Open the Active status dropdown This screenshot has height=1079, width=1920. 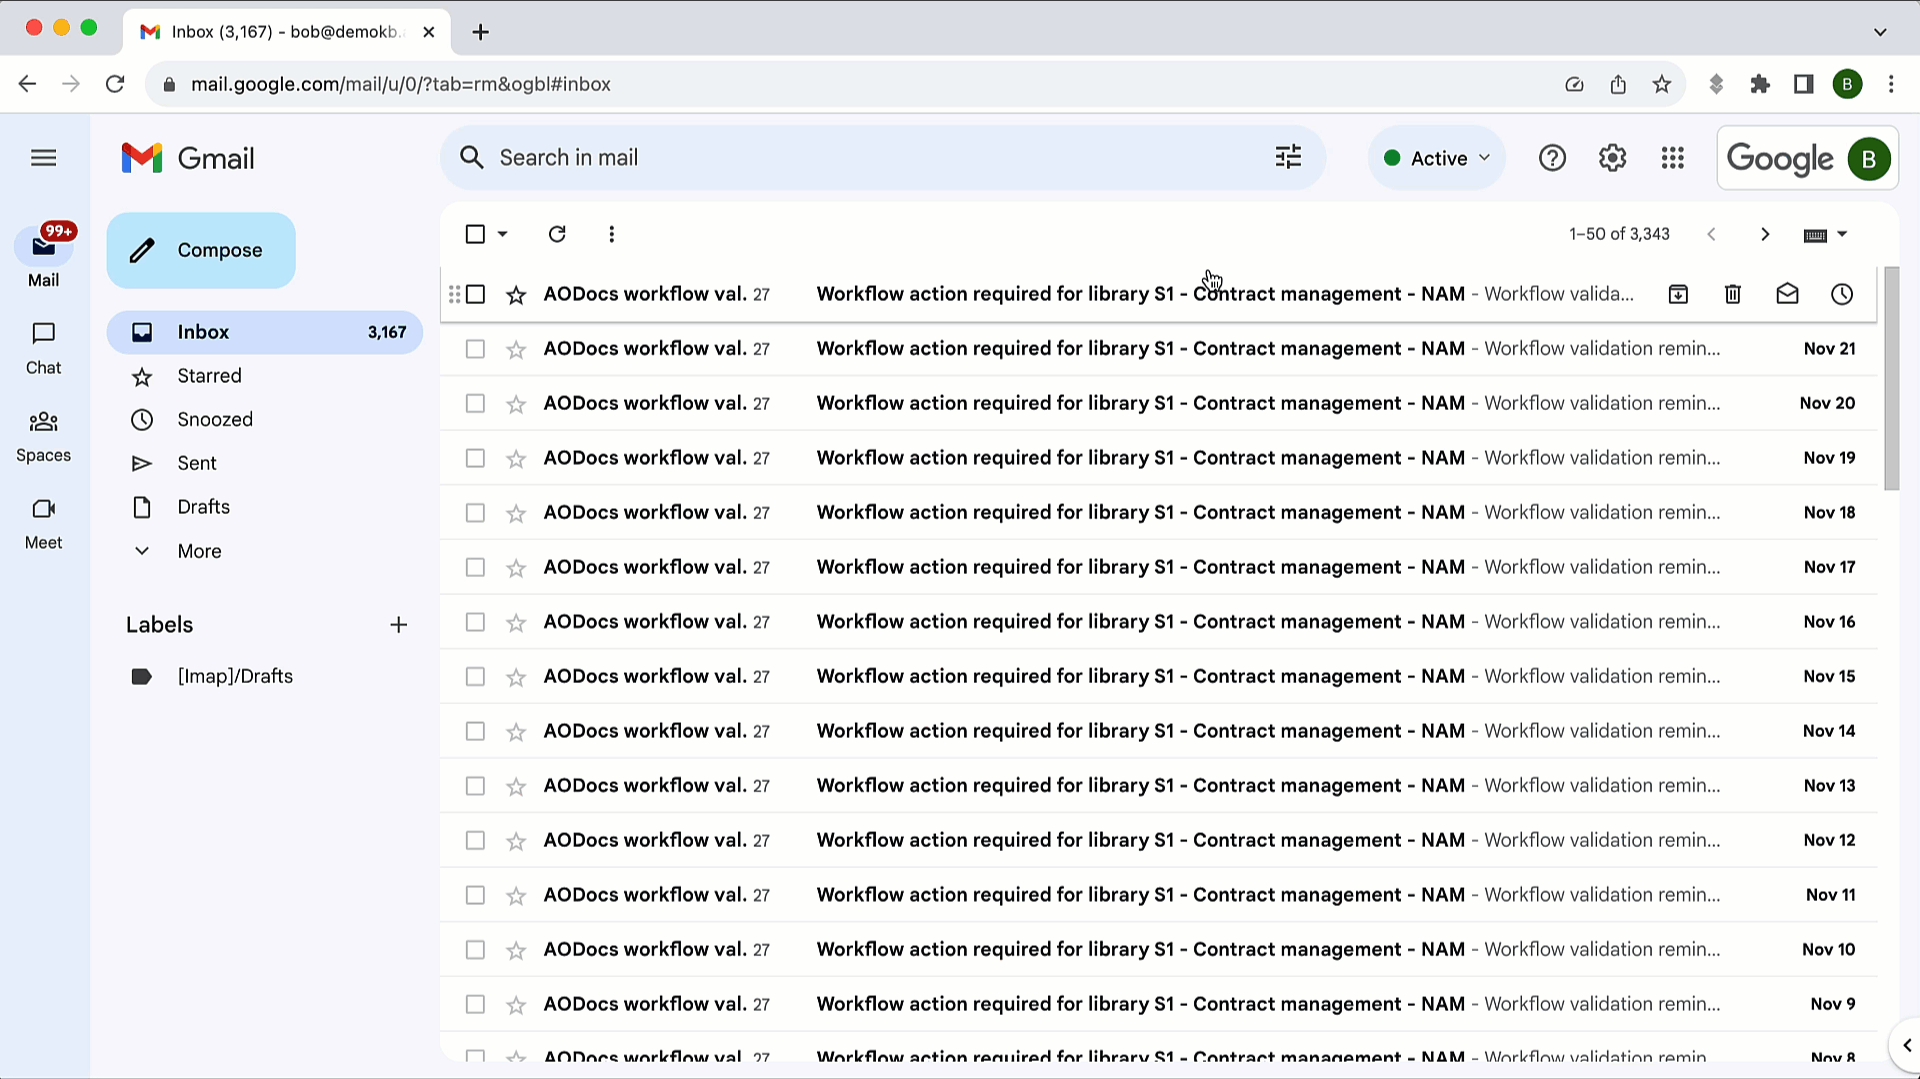tap(1436, 158)
